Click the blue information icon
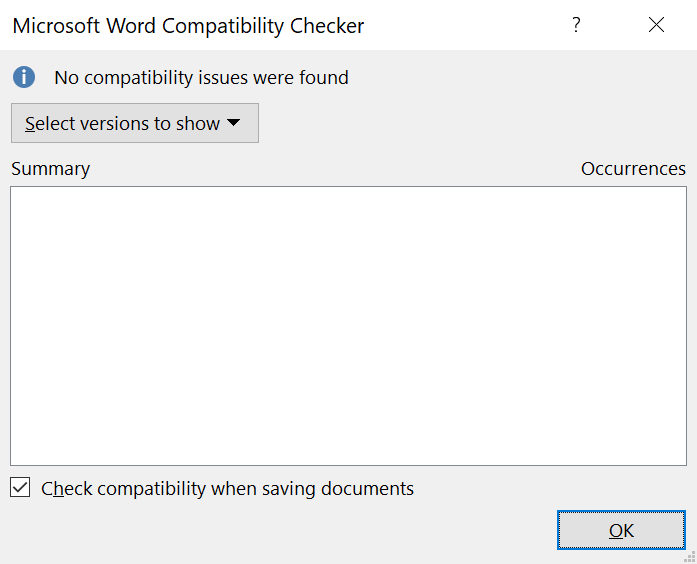 coord(24,77)
